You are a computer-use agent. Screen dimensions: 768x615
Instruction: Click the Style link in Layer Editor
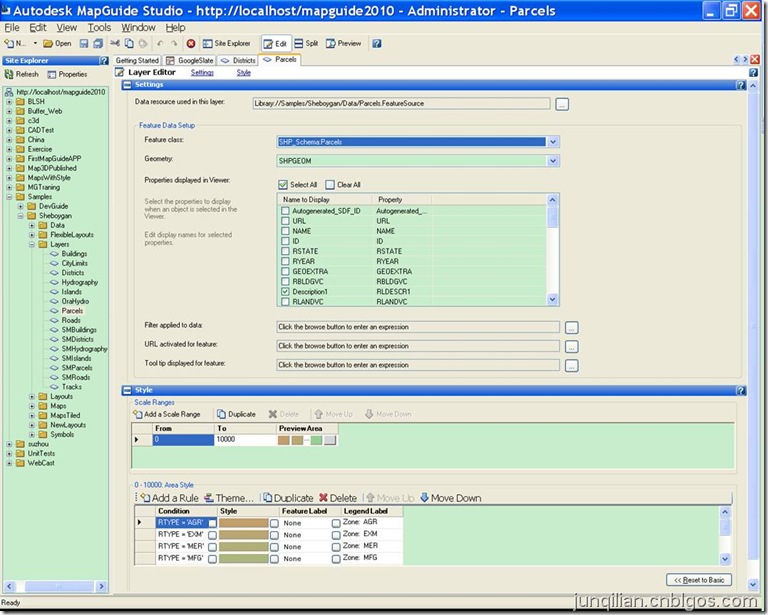tap(243, 73)
